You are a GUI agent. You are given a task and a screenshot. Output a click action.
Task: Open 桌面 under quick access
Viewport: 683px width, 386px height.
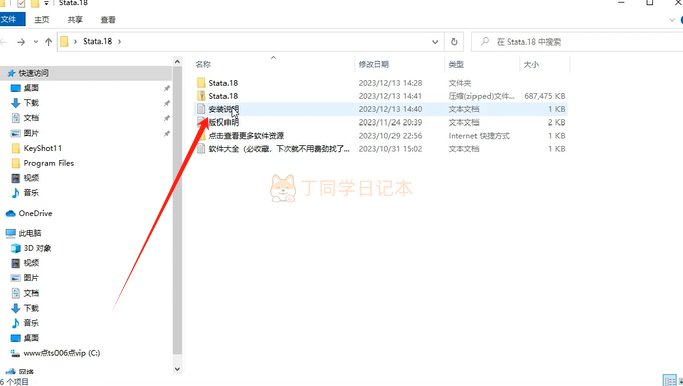pyautogui.click(x=31, y=88)
